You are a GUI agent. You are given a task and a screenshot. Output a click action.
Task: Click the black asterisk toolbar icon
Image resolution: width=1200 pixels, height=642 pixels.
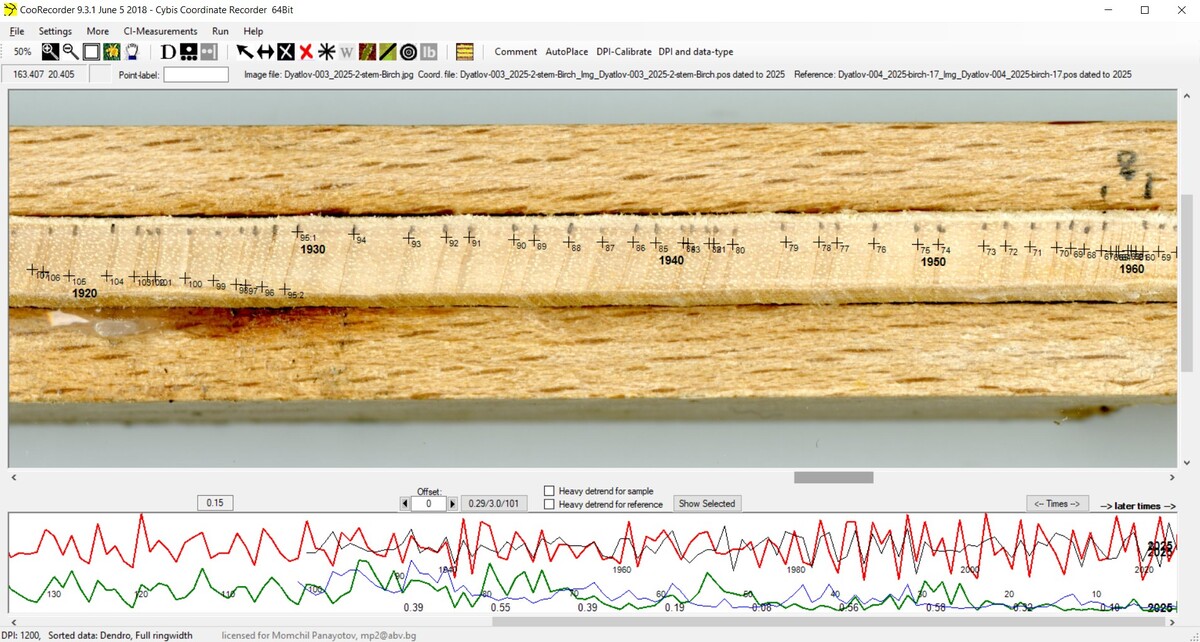(326, 52)
